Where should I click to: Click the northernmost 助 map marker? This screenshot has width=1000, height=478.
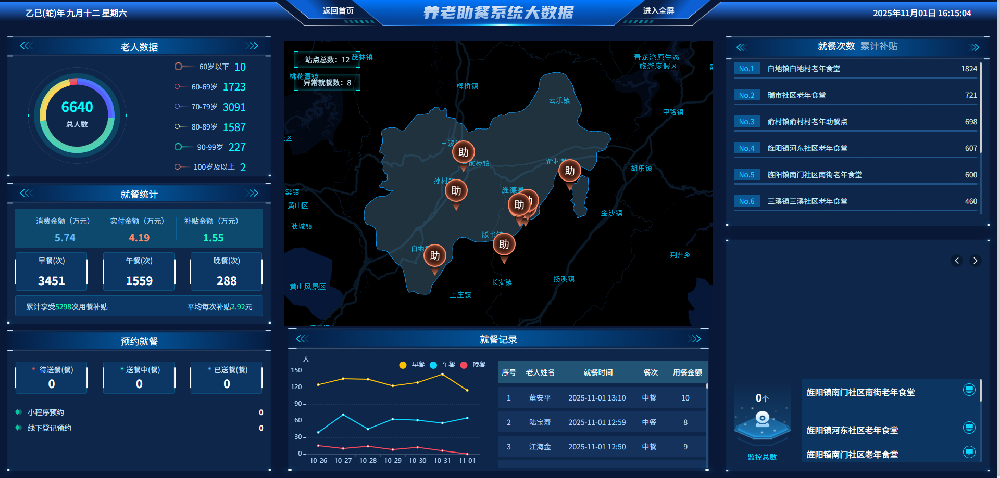461,152
